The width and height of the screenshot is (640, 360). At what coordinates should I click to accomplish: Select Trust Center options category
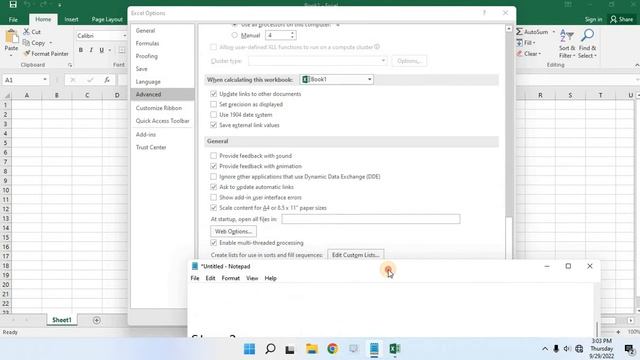pos(162,147)
